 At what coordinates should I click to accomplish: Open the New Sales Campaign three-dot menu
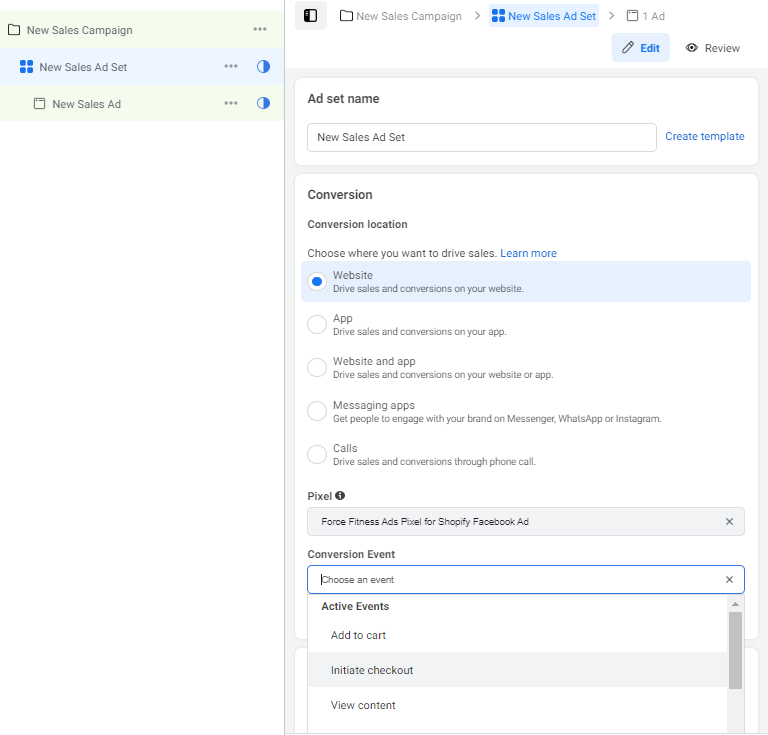click(x=260, y=30)
